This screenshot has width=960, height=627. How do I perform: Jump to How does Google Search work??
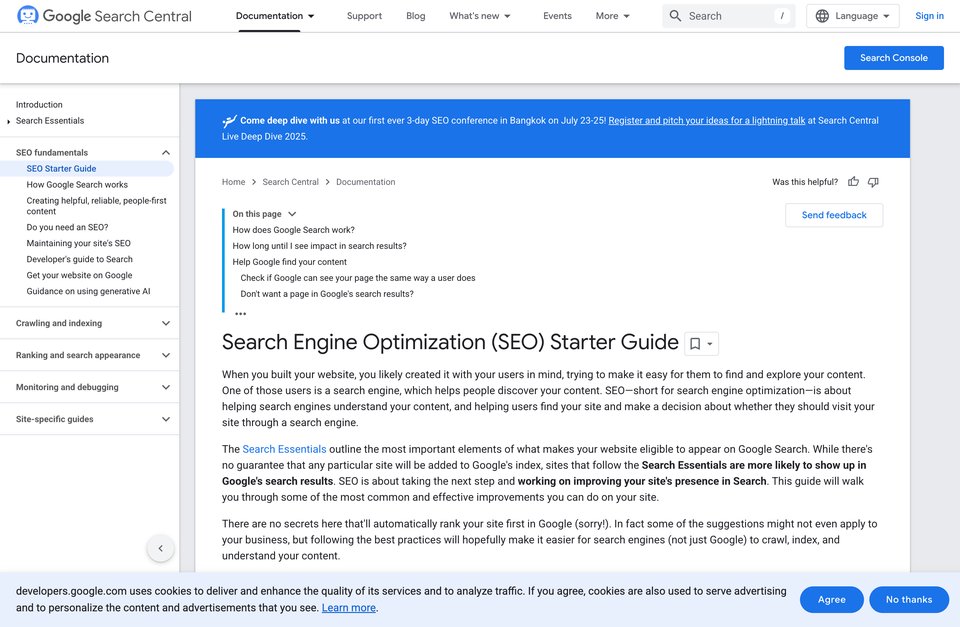point(293,230)
